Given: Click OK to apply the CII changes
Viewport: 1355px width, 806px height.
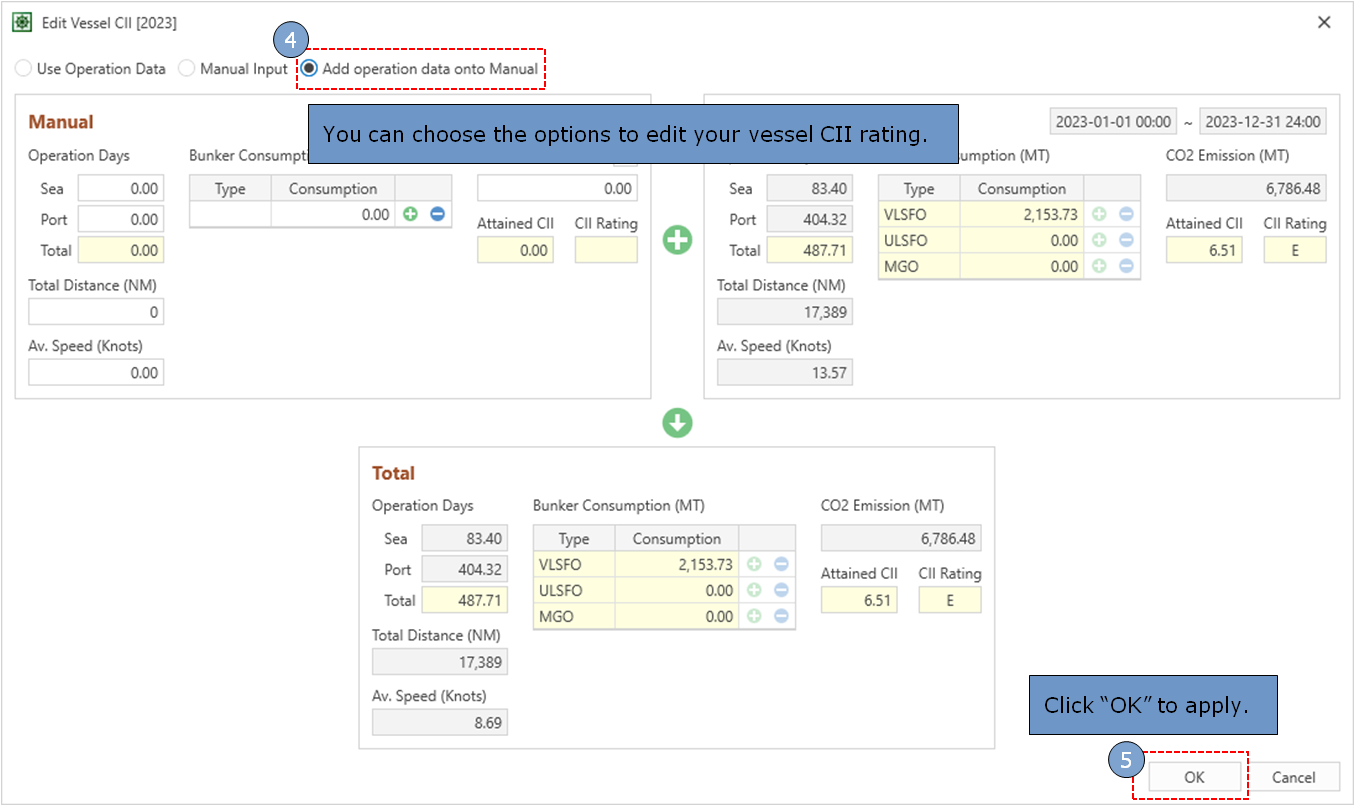Looking at the screenshot, I should (1194, 777).
